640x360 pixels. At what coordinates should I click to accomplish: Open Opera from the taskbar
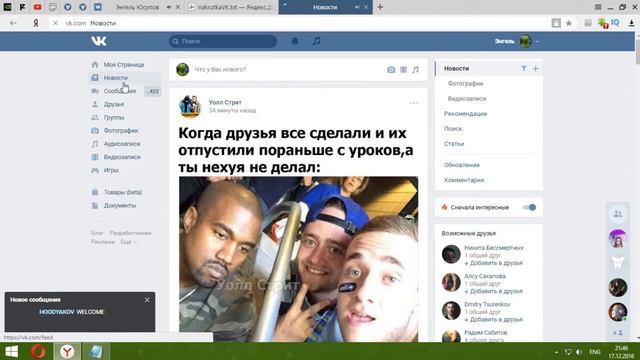point(38,351)
